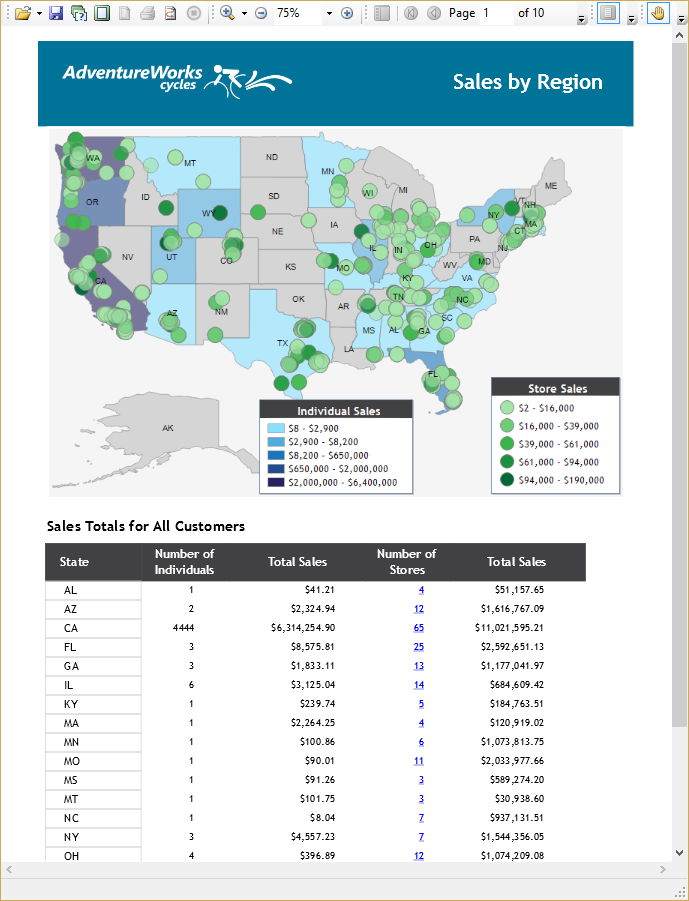Click the vertical scrollbar down arrow
This screenshot has height=901, width=689.
pos(679,853)
